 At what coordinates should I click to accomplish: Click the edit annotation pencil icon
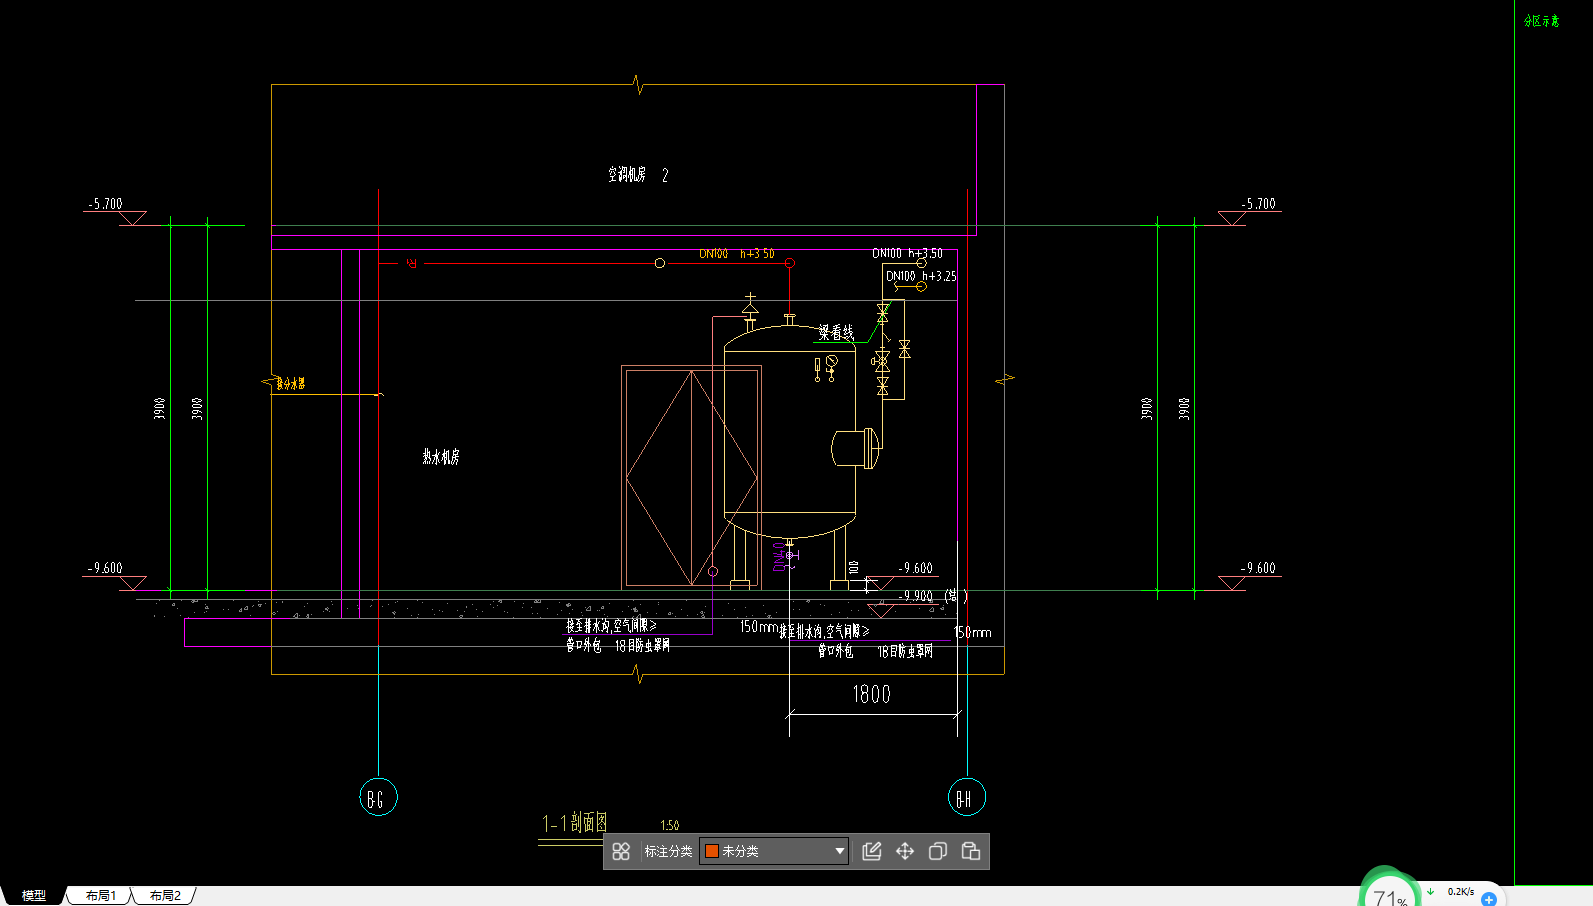point(872,851)
